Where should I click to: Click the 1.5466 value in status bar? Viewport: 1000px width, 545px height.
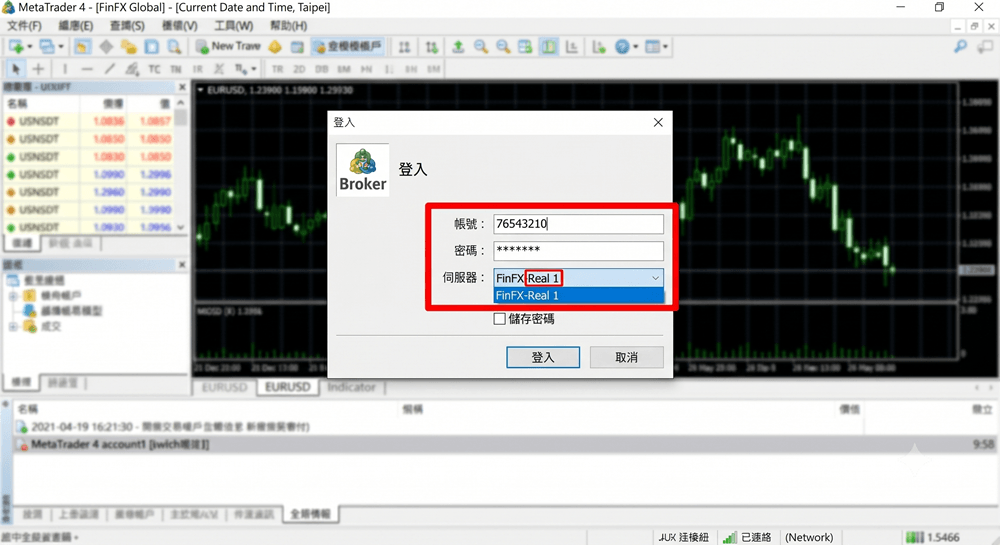point(943,537)
